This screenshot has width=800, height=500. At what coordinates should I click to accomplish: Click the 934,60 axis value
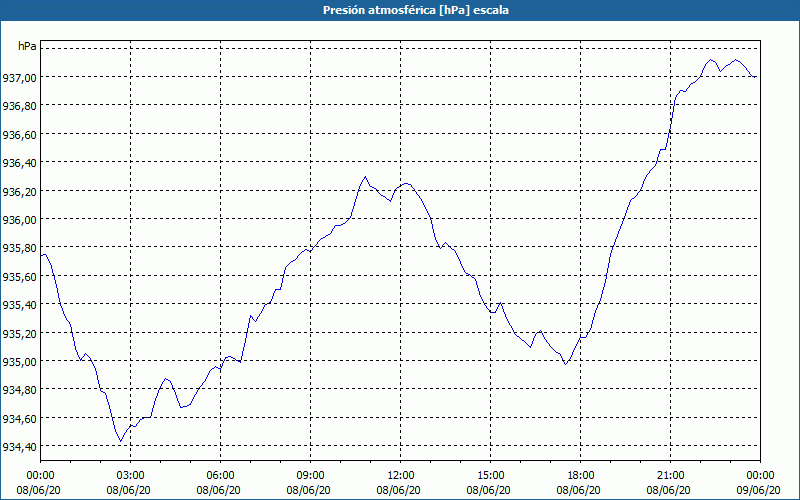click(x=19, y=418)
